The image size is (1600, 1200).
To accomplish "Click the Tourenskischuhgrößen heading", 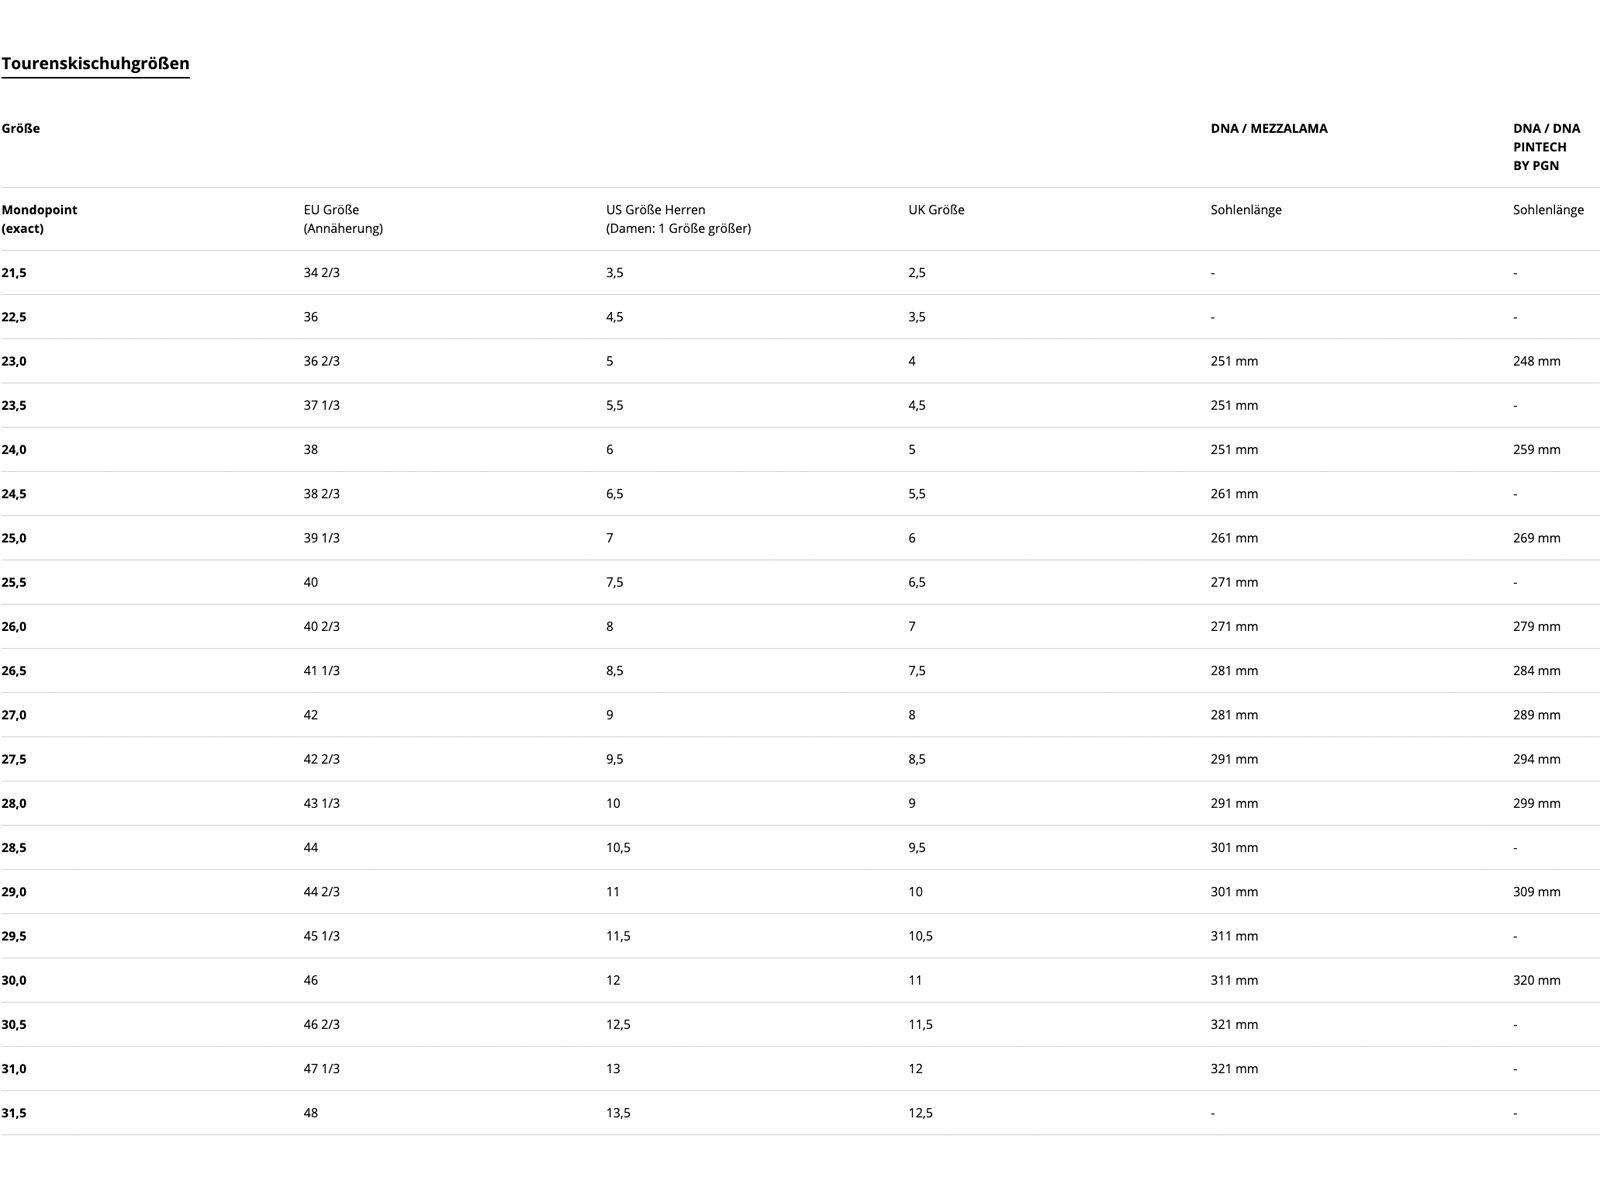I will (x=95, y=64).
